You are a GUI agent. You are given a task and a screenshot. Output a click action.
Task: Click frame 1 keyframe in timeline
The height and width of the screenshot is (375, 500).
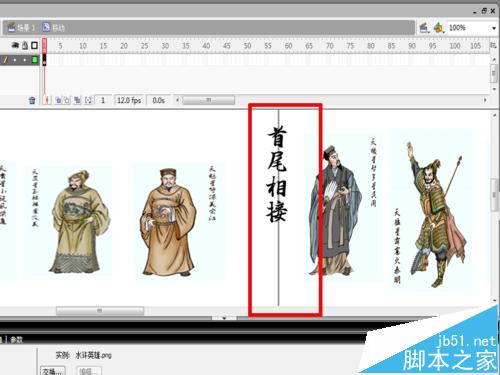pyautogui.click(x=45, y=60)
